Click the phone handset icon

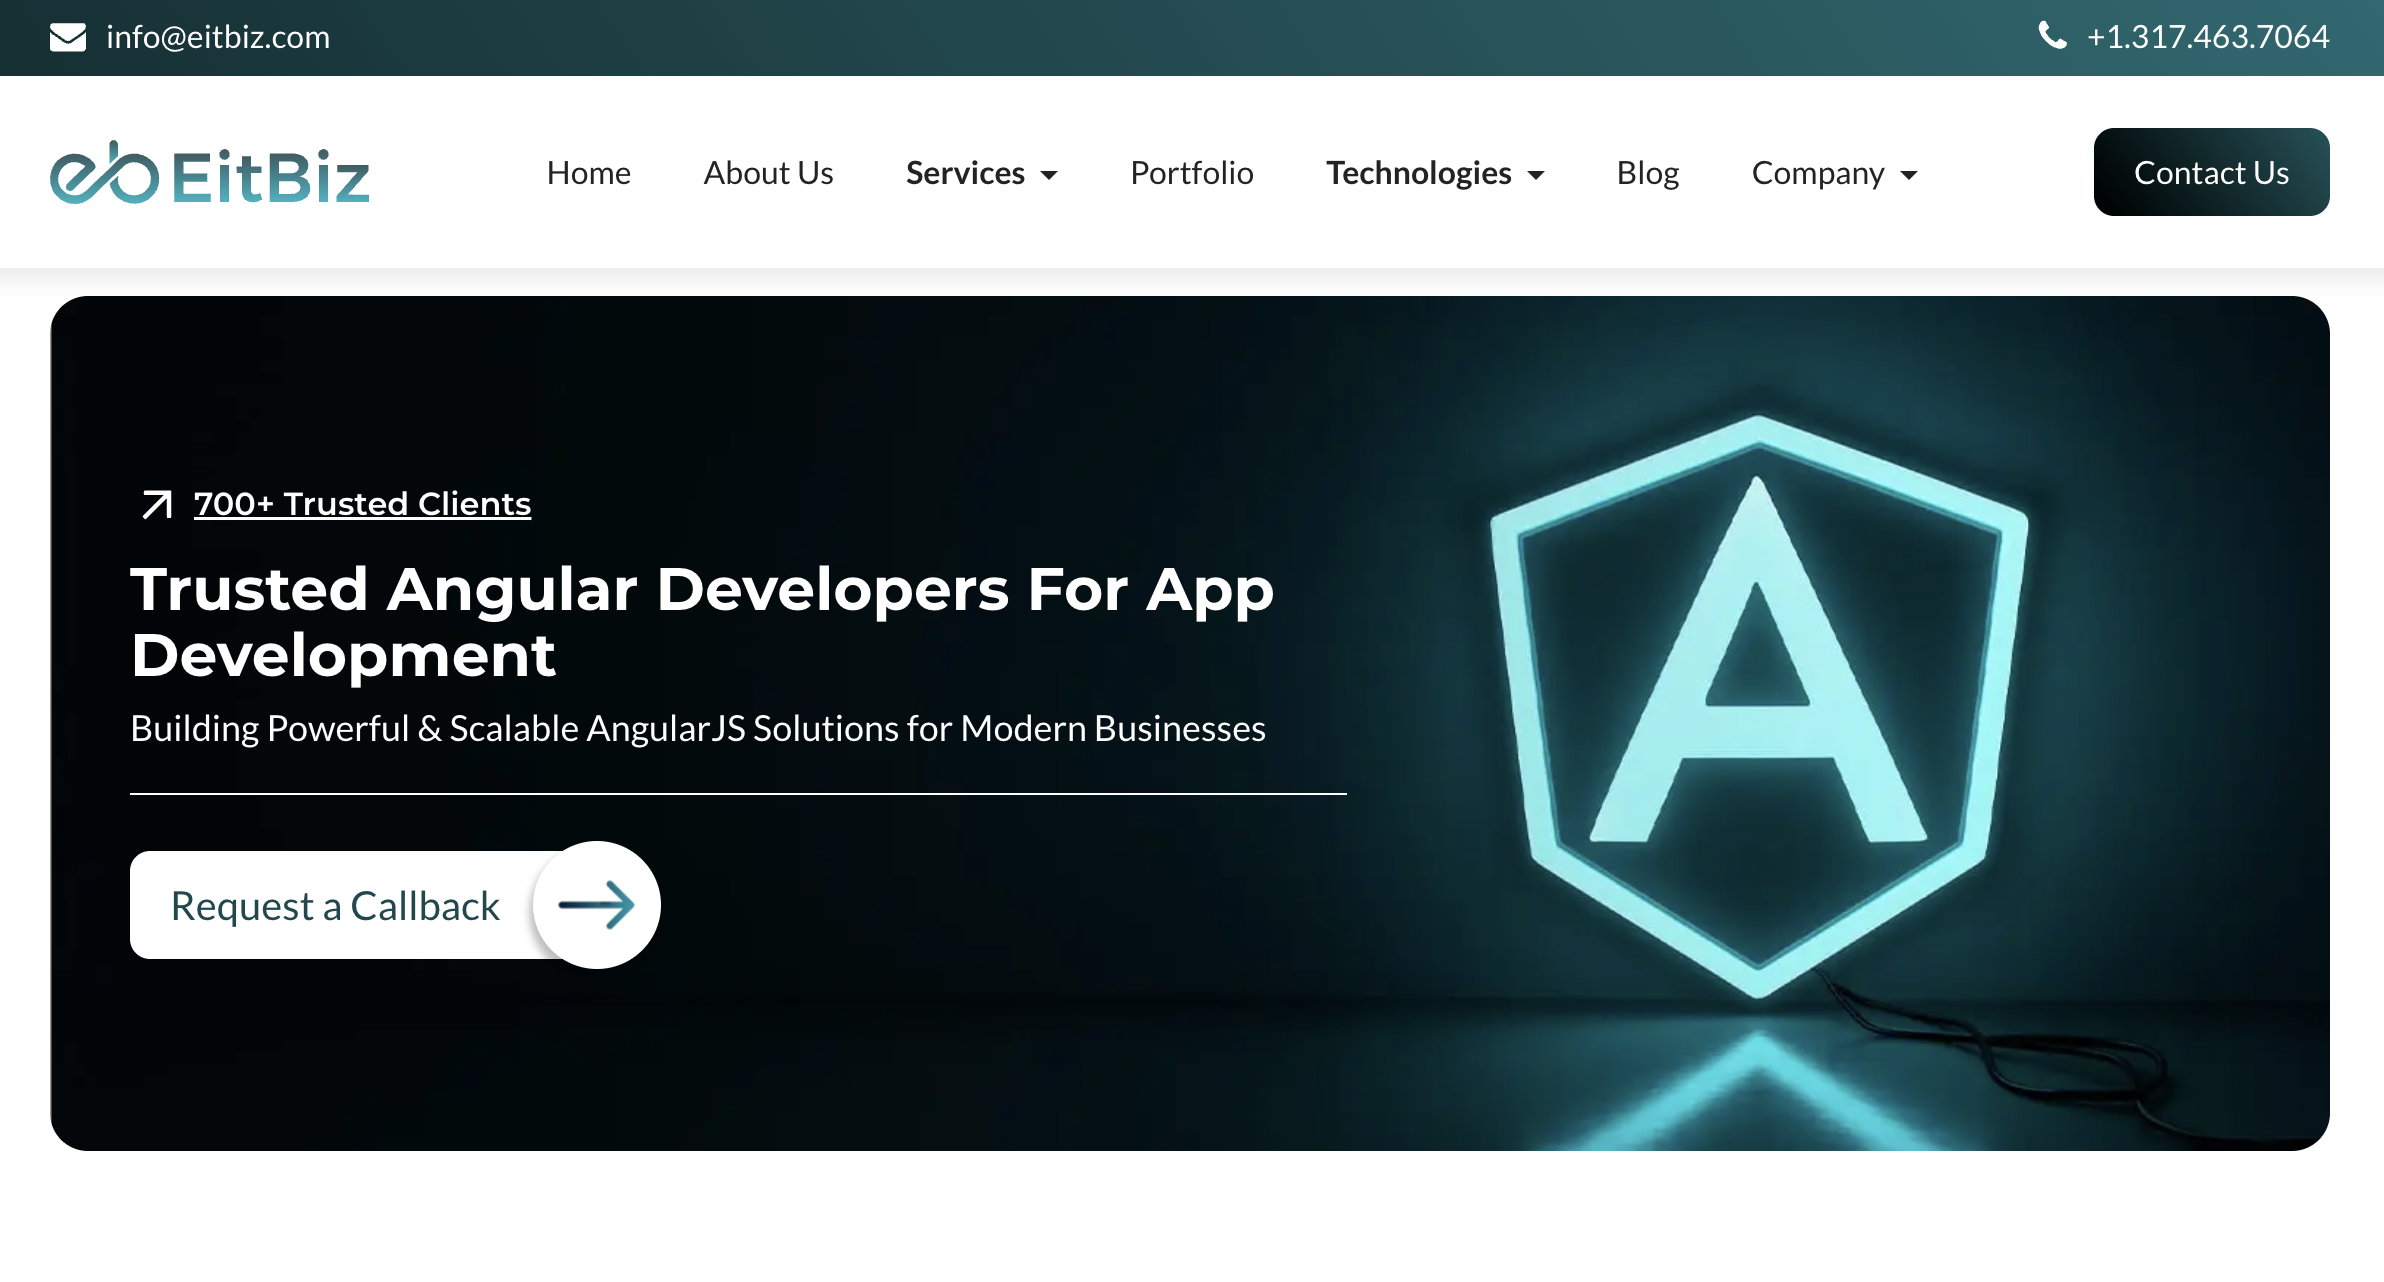(x=2052, y=36)
